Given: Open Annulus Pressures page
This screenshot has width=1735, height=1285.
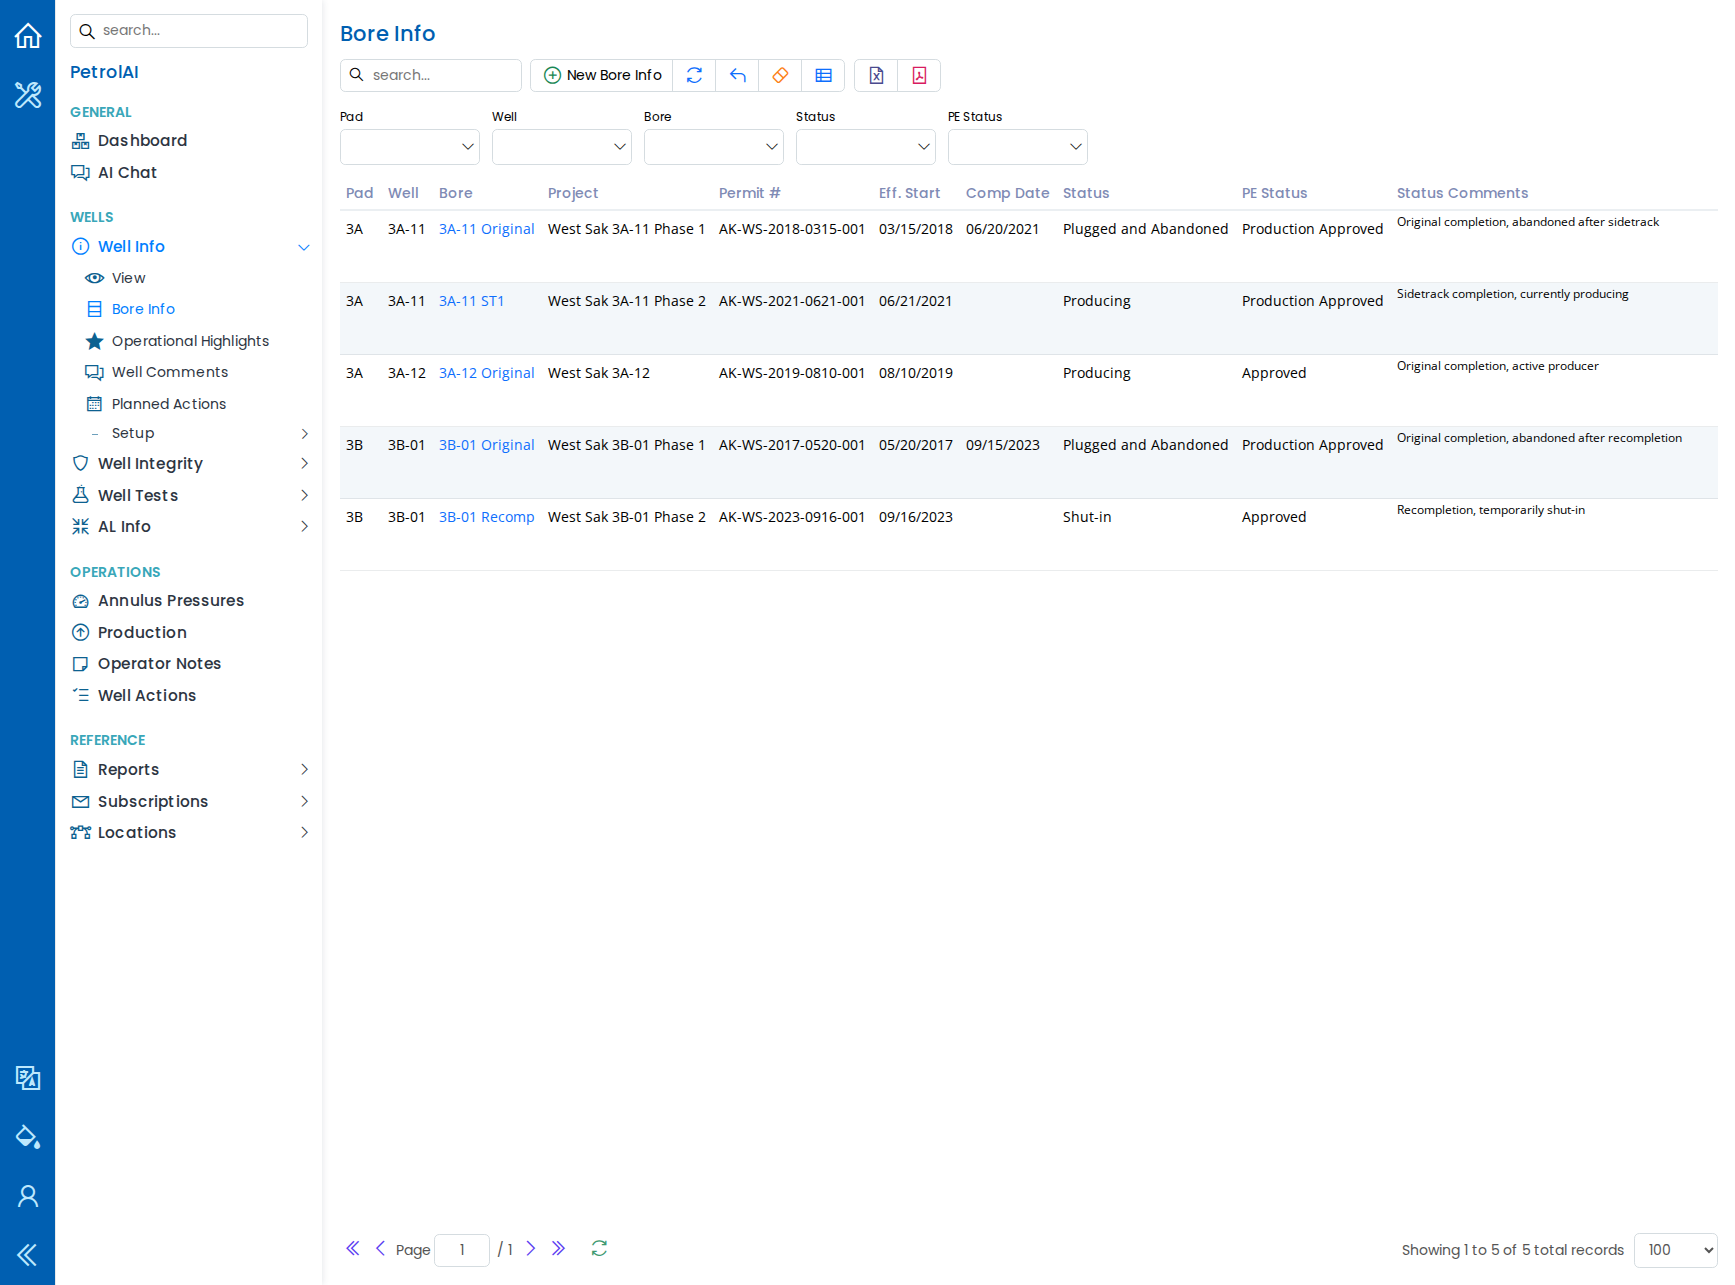Looking at the screenshot, I should point(171,601).
